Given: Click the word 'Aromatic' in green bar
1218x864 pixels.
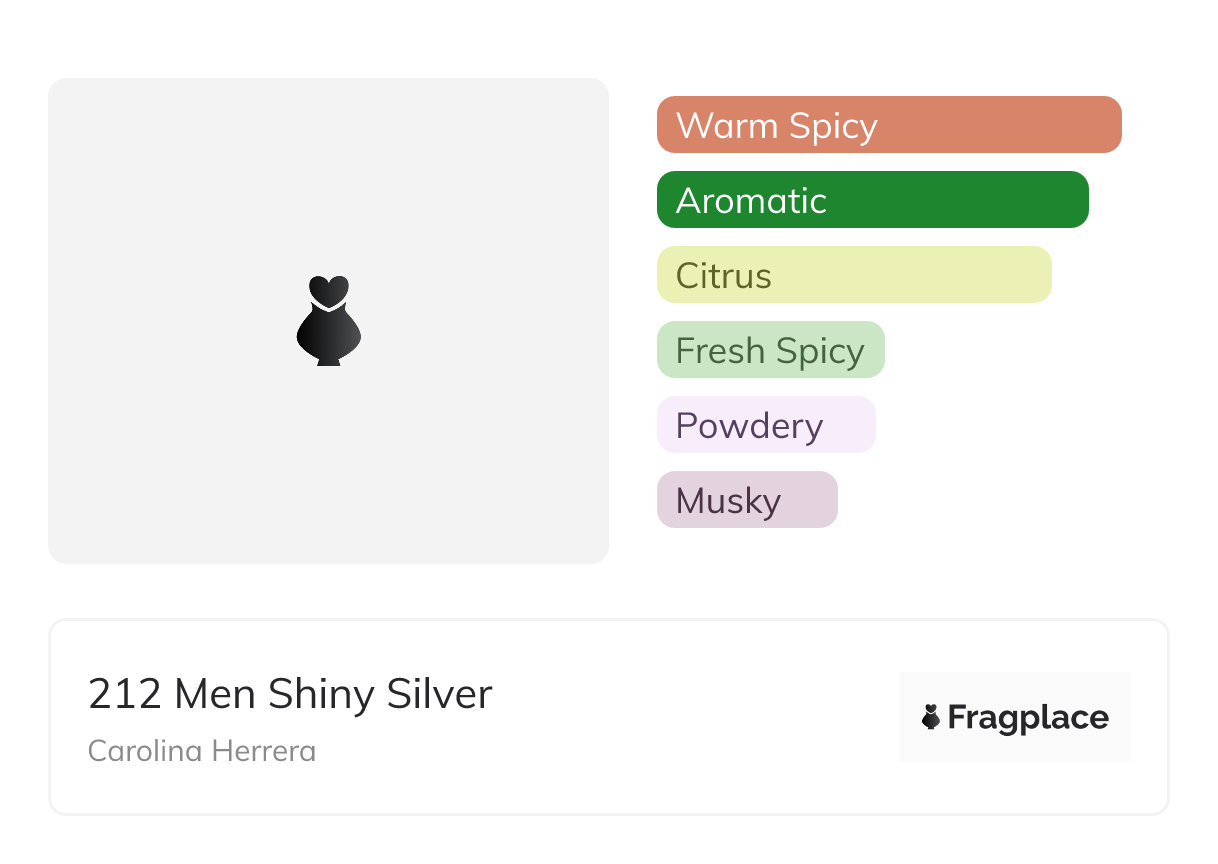Looking at the screenshot, I should (x=751, y=201).
